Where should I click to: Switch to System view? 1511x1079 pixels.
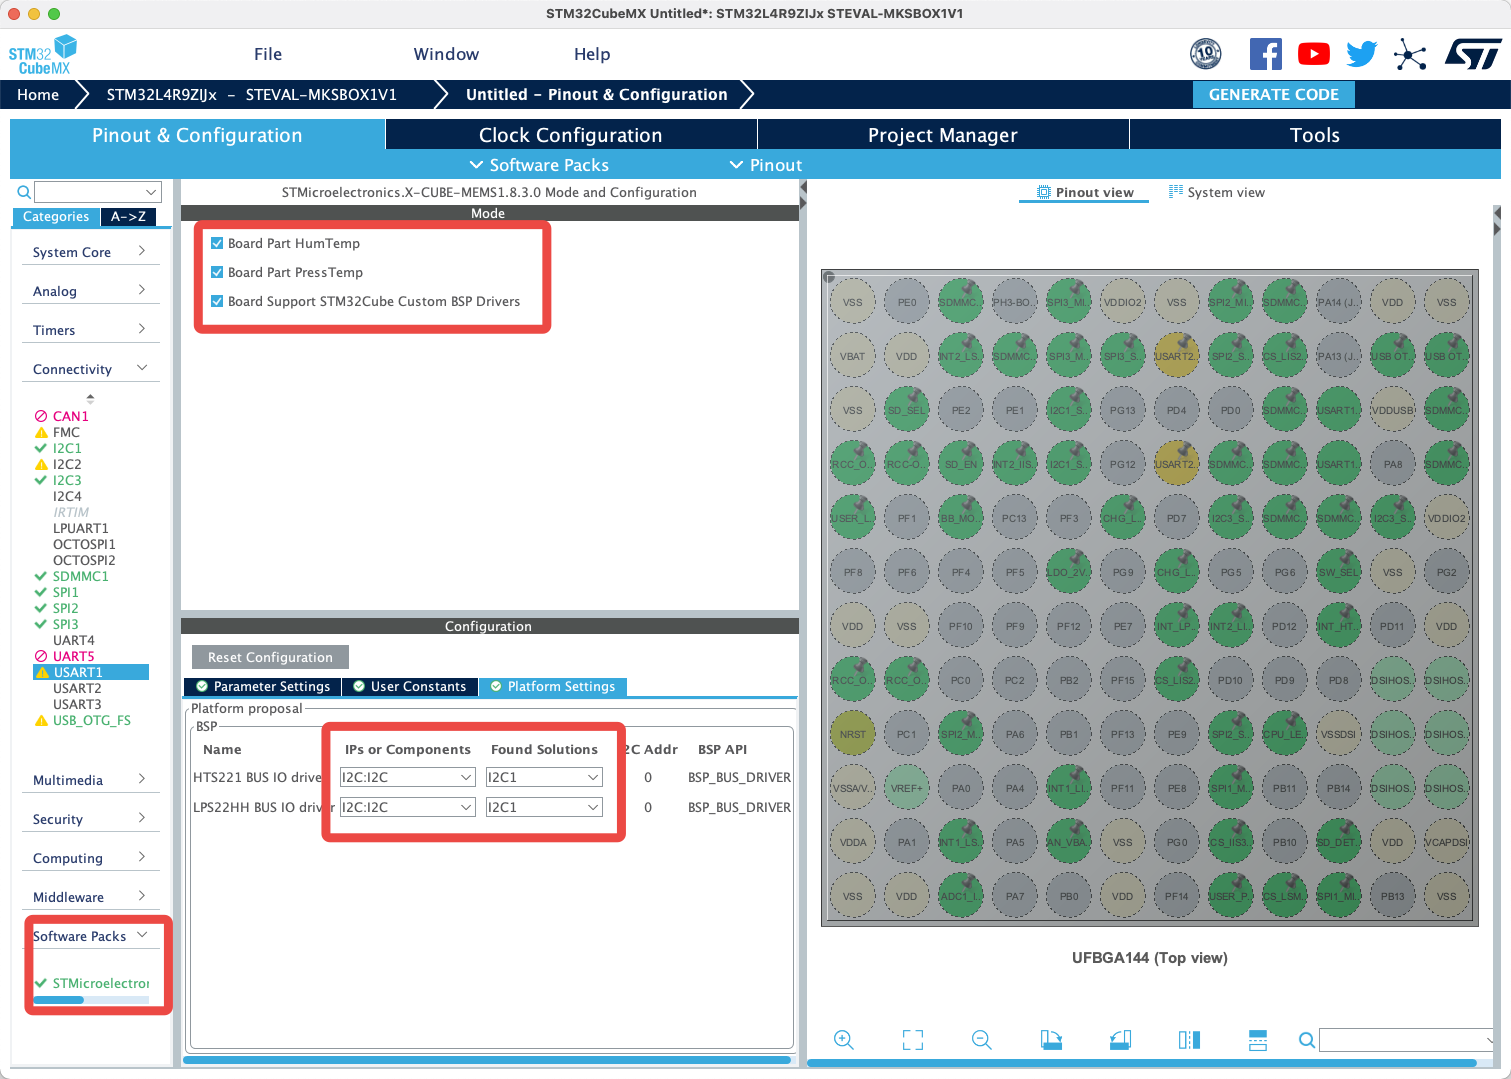pyautogui.click(x=1217, y=192)
